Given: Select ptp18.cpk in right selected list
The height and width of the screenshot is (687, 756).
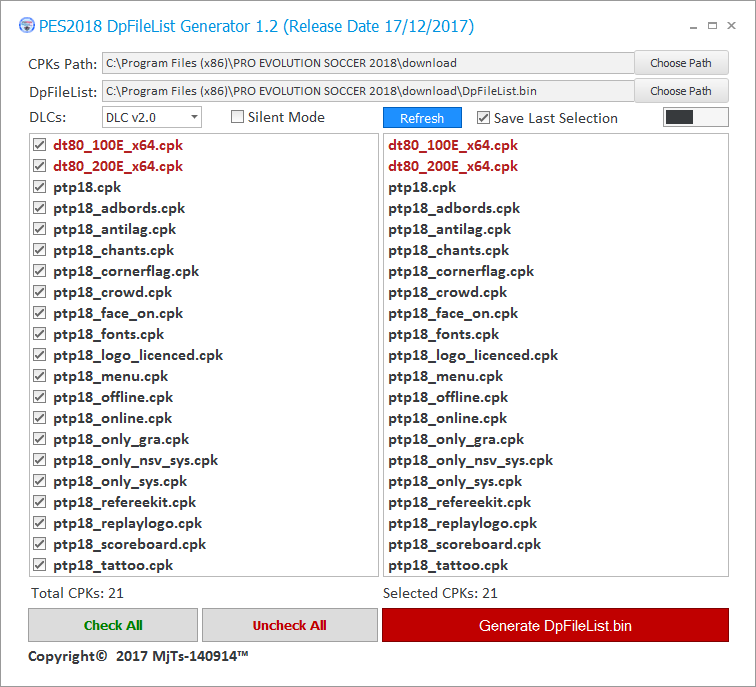Looking at the screenshot, I should pyautogui.click(x=422, y=187).
